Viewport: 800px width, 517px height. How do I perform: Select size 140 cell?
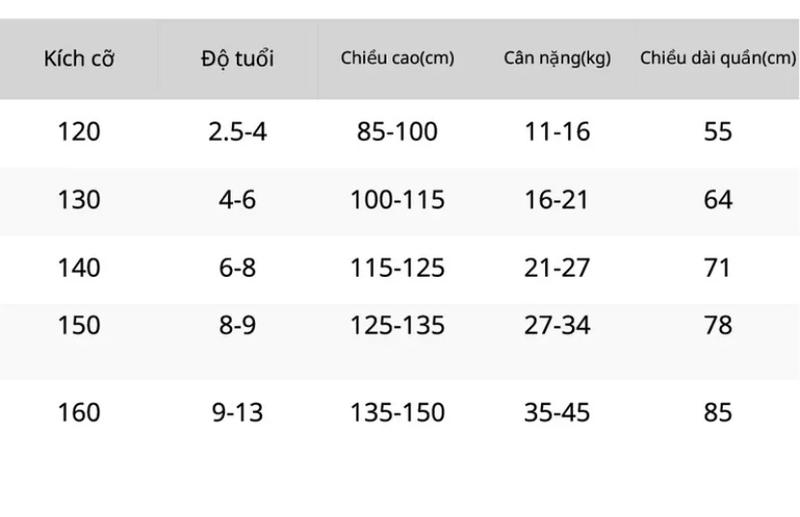[x=79, y=268]
